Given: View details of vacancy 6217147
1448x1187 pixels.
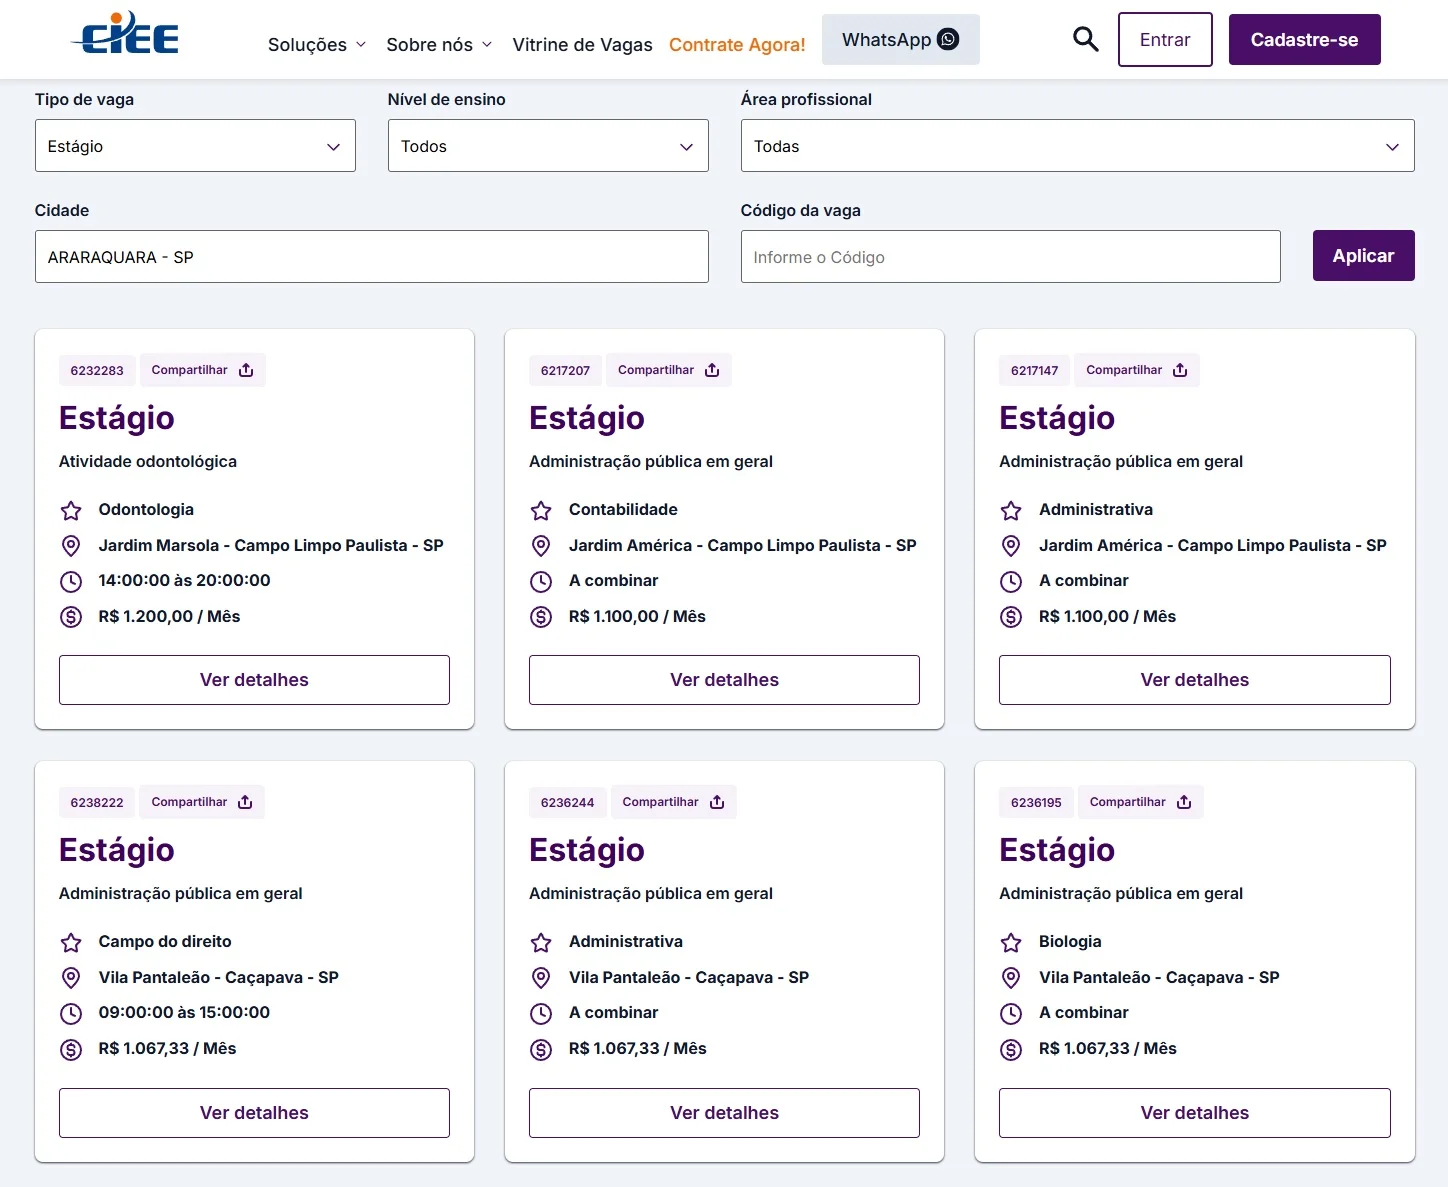Looking at the screenshot, I should (x=1195, y=680).
